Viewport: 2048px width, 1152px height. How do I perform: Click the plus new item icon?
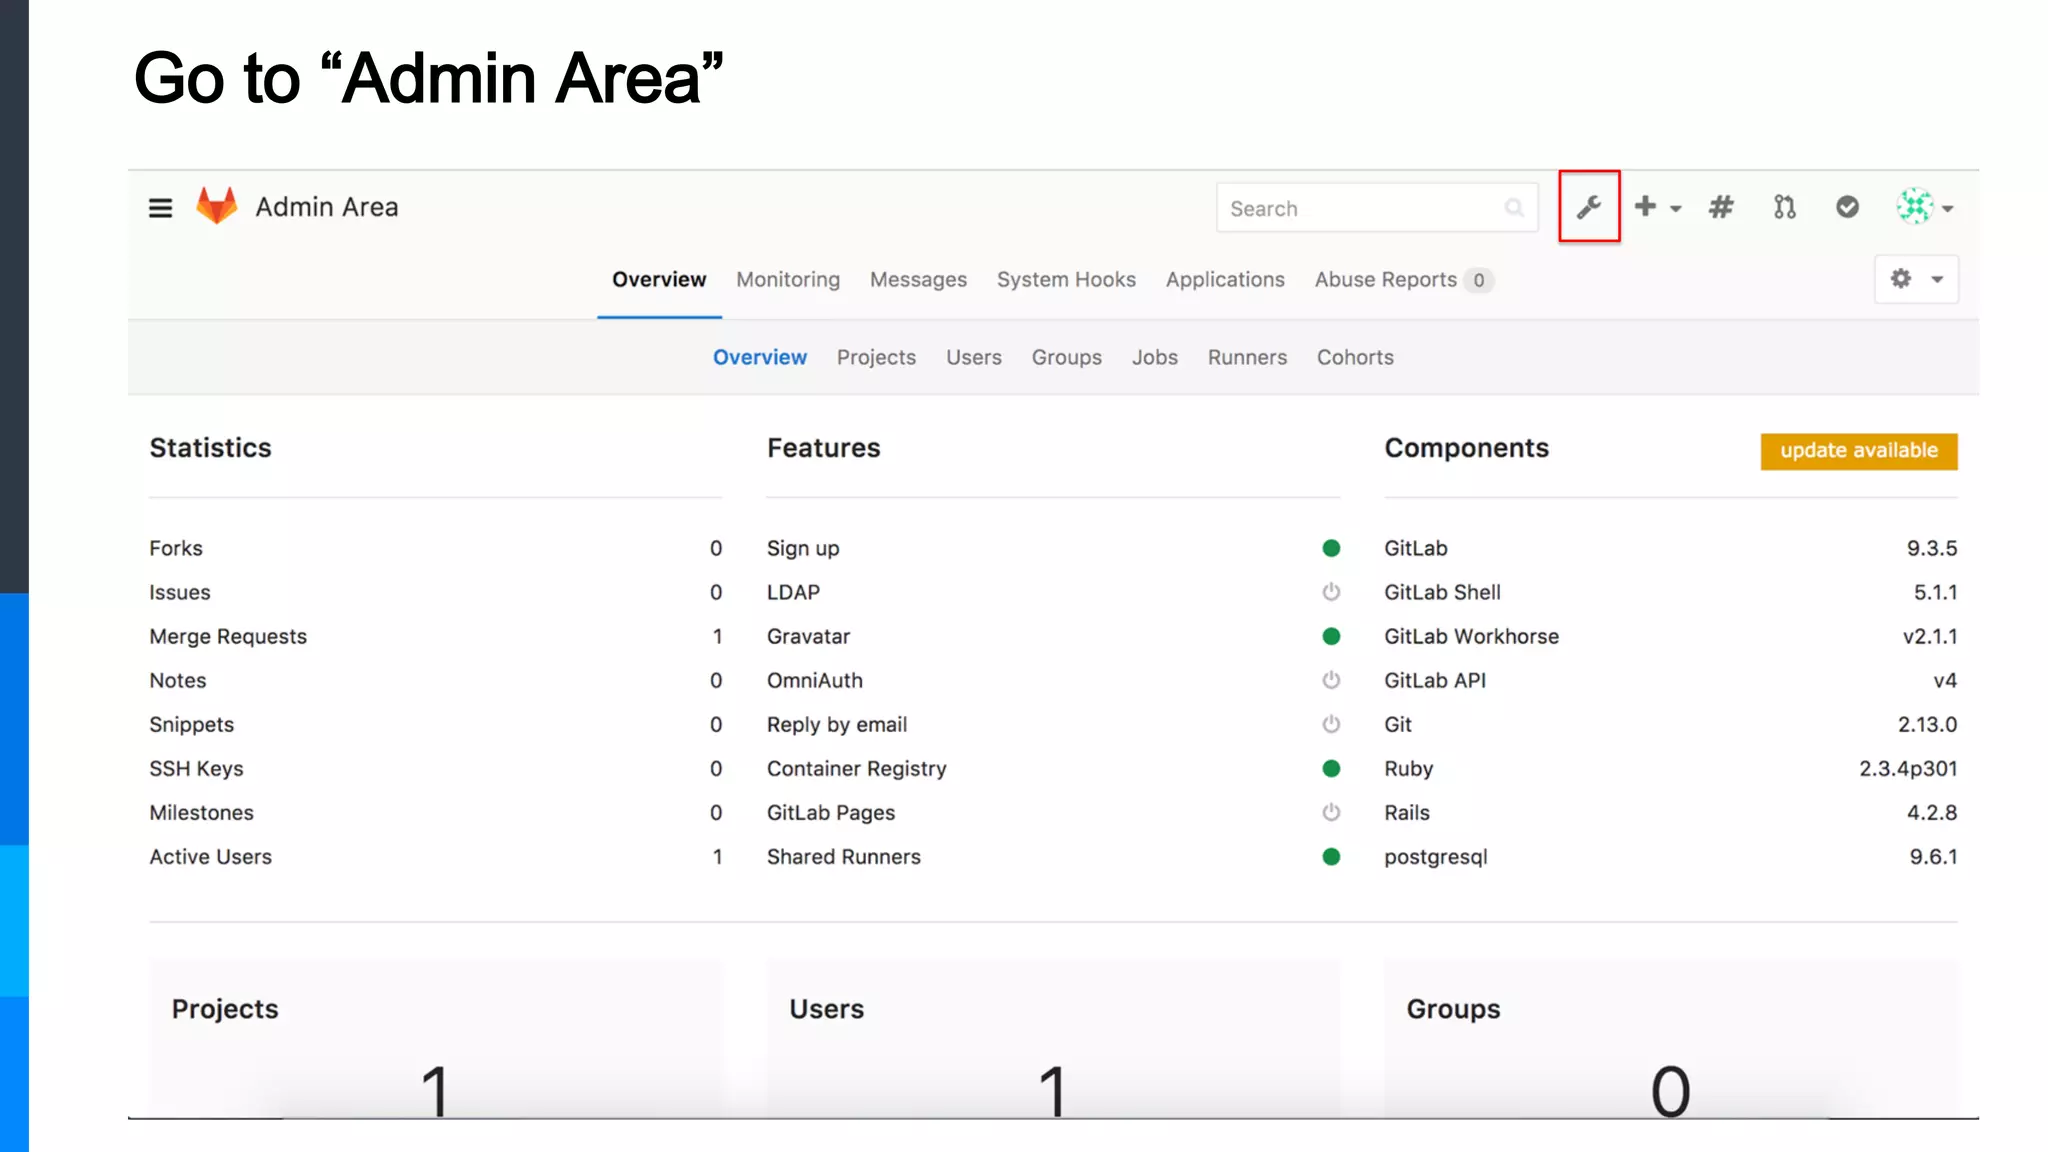(x=1645, y=206)
